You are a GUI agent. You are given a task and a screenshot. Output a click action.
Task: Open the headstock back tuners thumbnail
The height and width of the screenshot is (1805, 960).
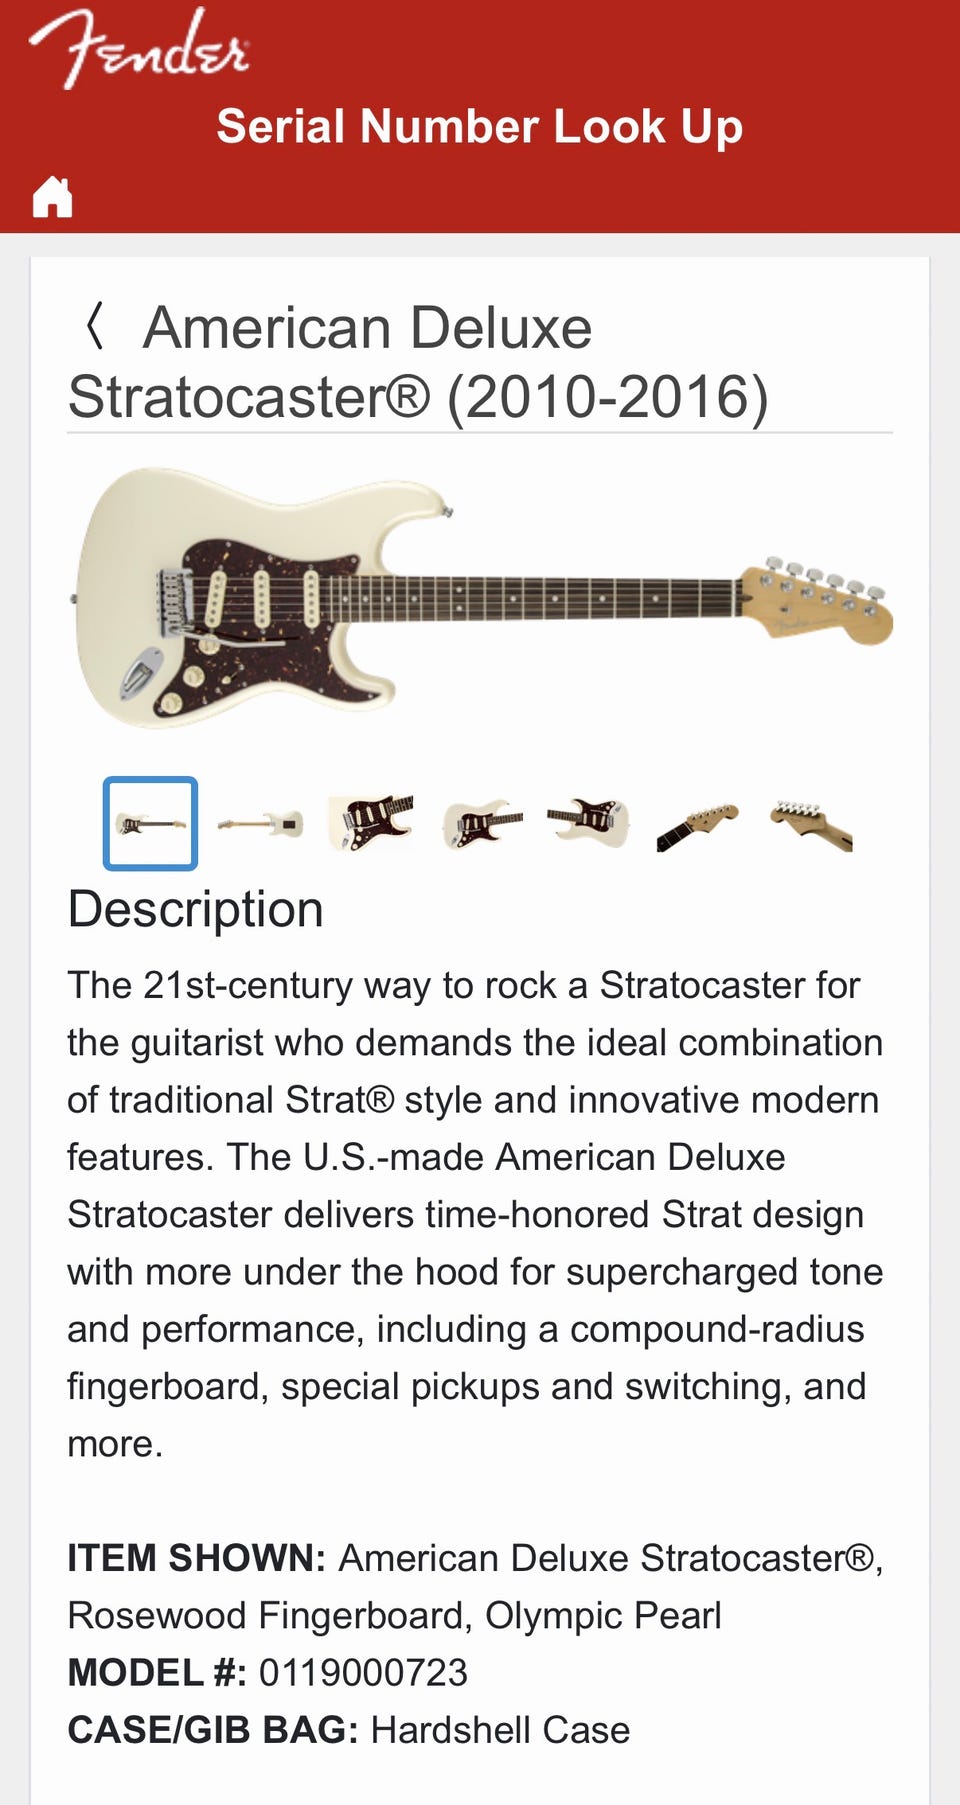pyautogui.click(x=811, y=824)
